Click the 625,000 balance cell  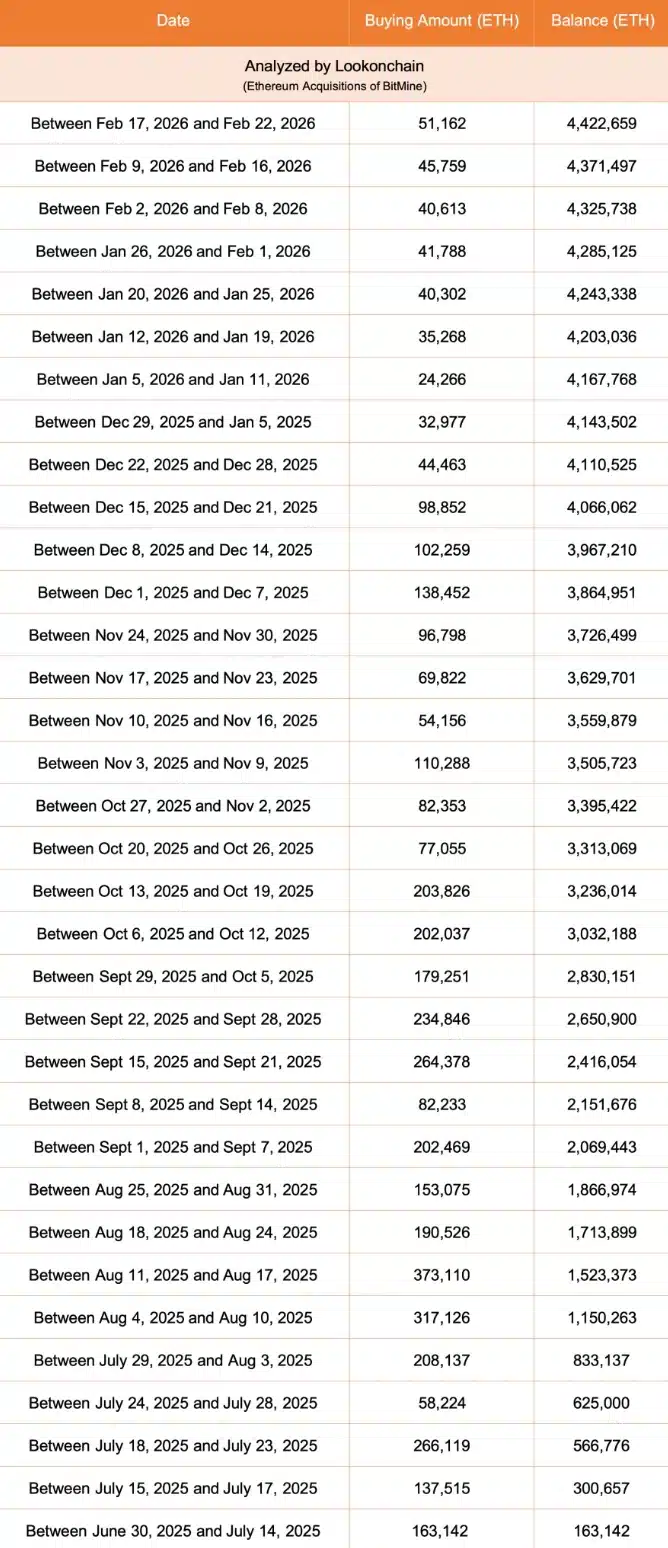pyautogui.click(x=601, y=1403)
